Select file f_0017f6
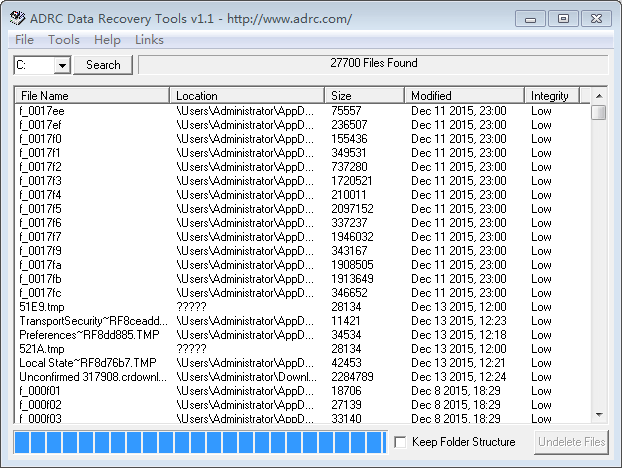The image size is (622, 468). [40, 223]
